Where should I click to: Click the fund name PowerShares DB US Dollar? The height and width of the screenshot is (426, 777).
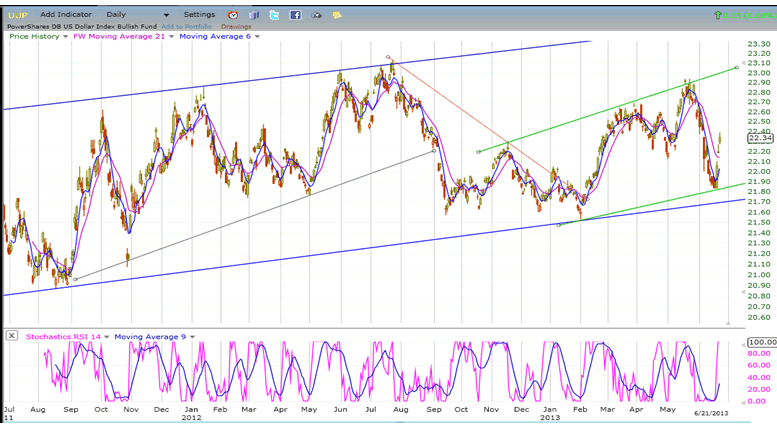click(x=82, y=26)
